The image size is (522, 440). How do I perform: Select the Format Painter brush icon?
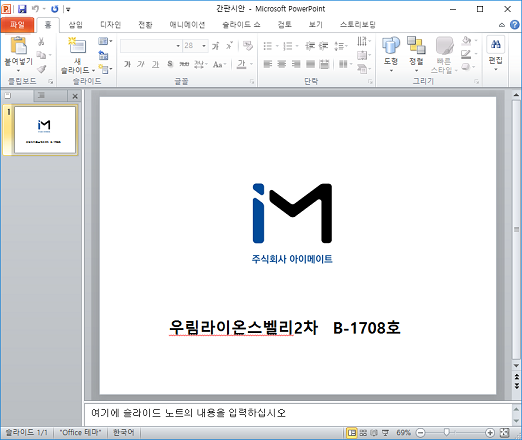(x=41, y=69)
